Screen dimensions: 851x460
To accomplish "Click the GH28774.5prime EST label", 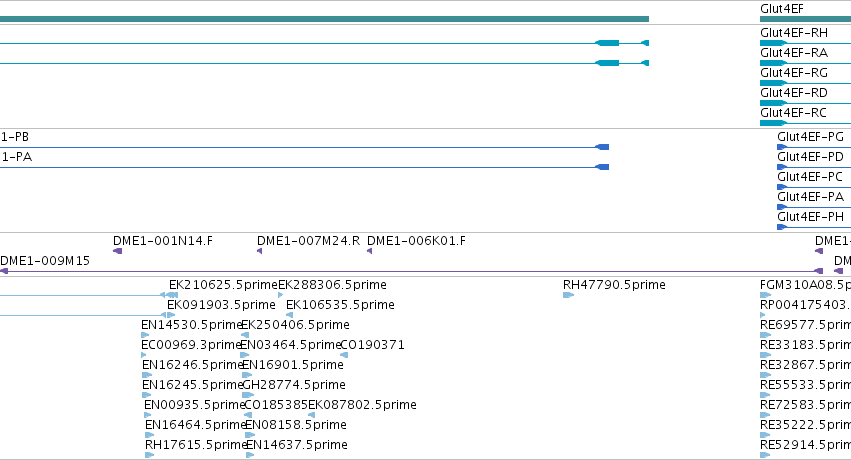I will tap(294, 385).
